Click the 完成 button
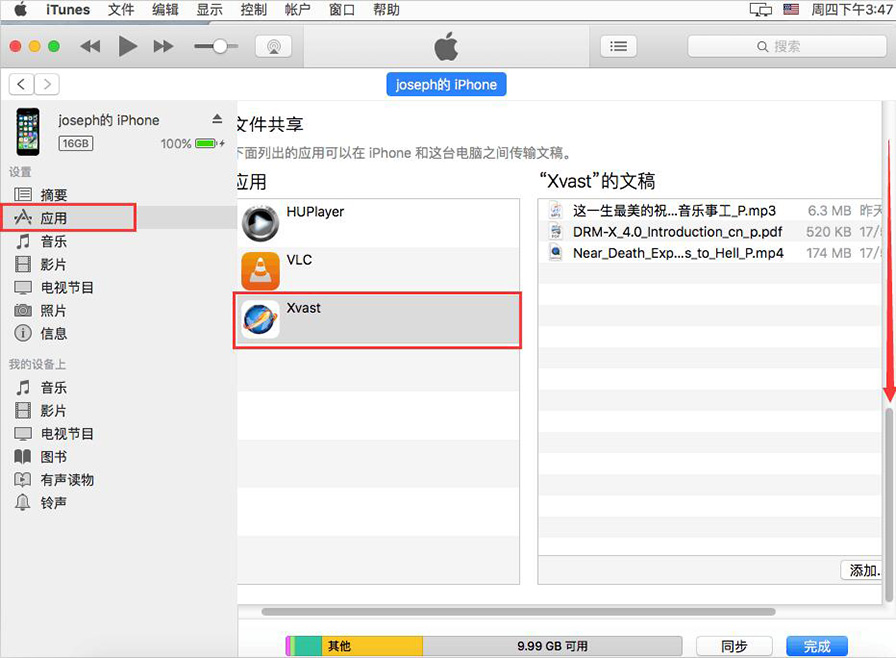The width and height of the screenshot is (896, 658). coord(818,645)
